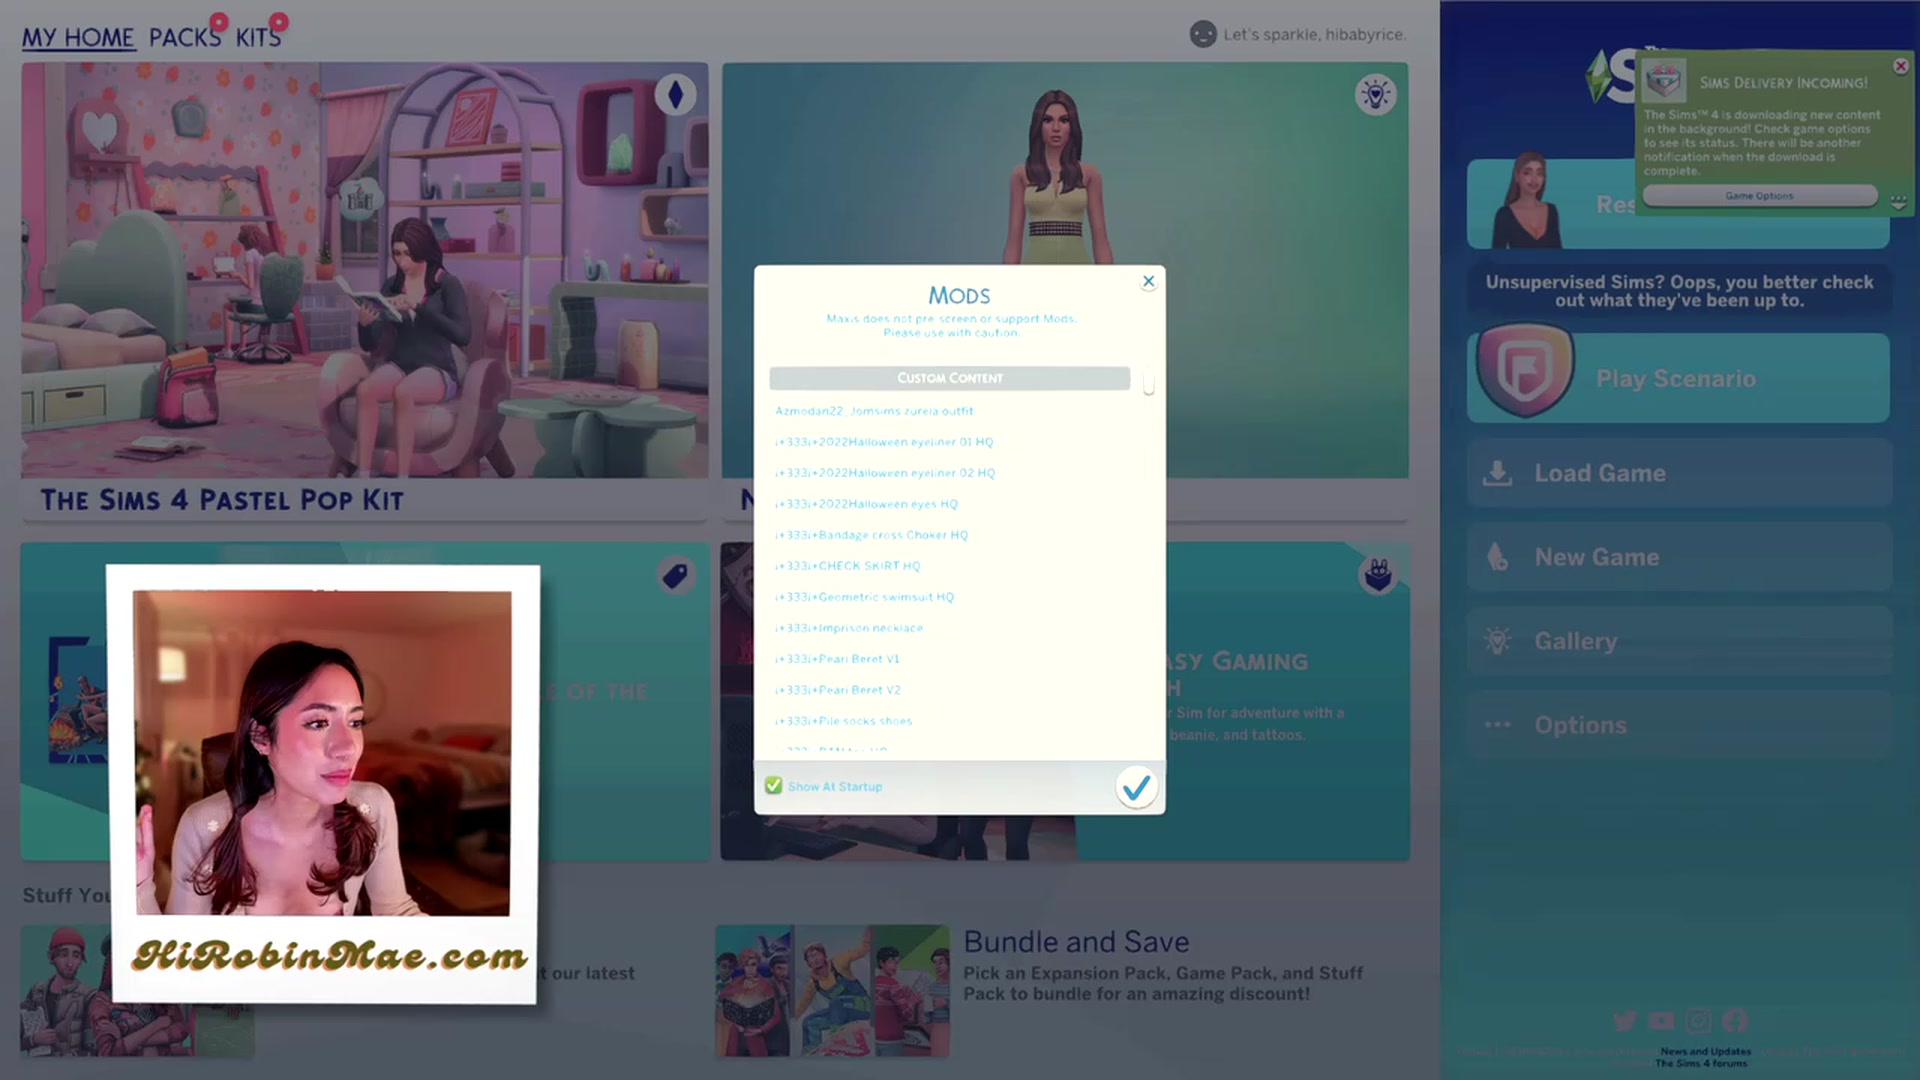Start Play Scenario
This screenshot has height=1080, width=1920.
(x=1678, y=378)
